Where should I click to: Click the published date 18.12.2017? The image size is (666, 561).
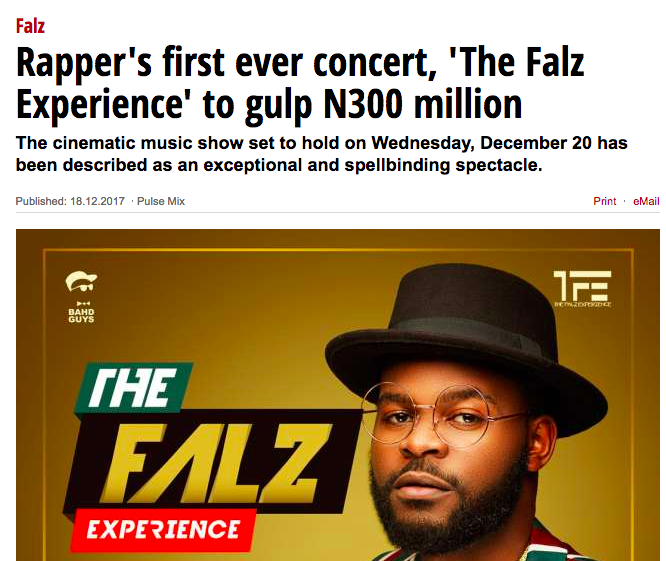tap(98, 201)
